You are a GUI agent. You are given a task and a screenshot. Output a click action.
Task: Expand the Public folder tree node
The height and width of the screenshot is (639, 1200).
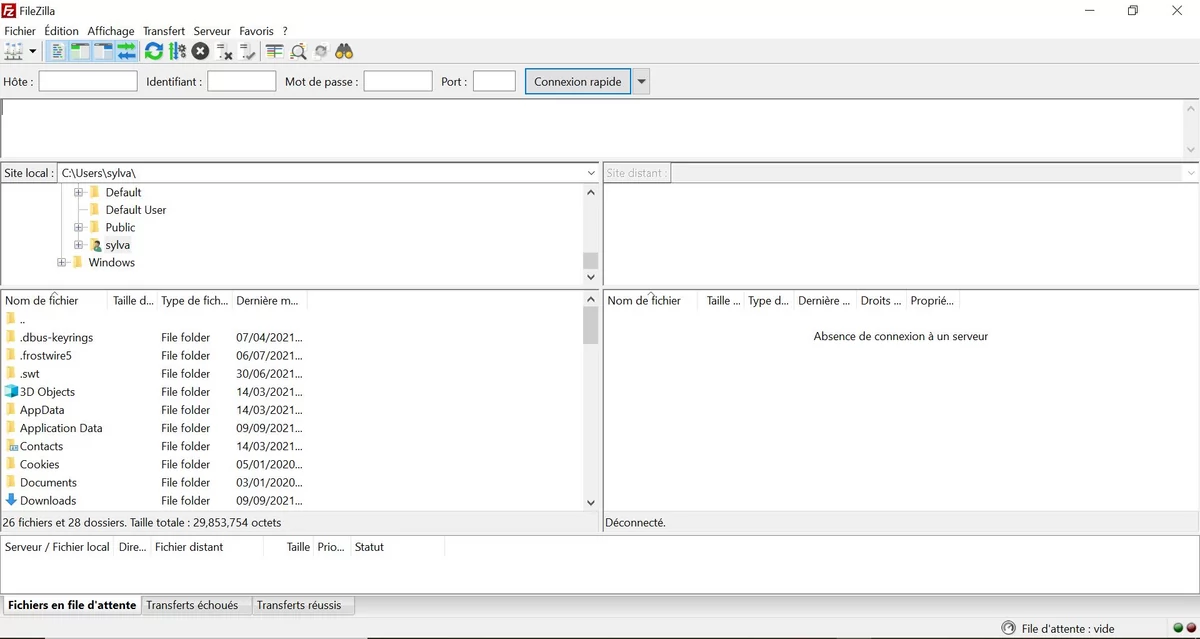point(78,227)
